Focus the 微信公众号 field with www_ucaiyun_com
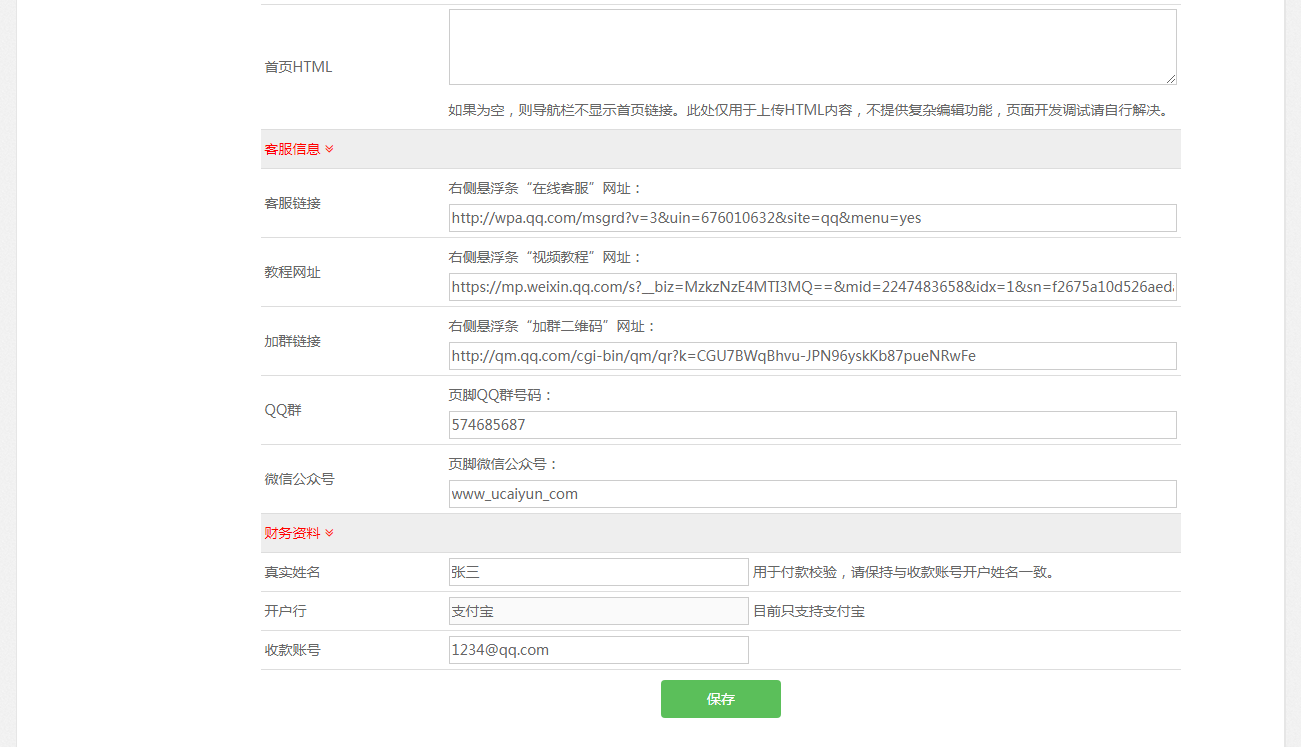The height and width of the screenshot is (747, 1301). (x=811, y=494)
